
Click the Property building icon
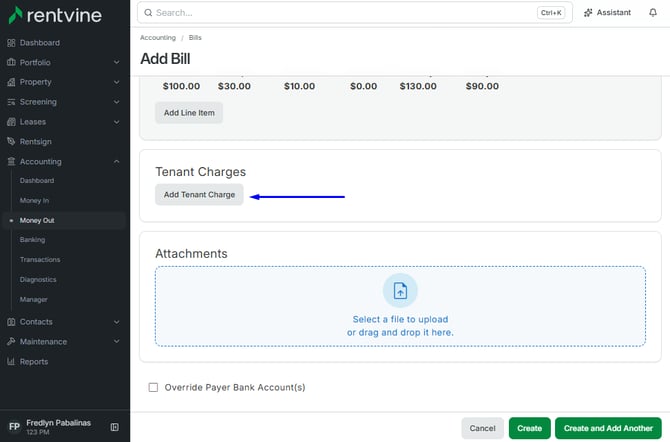[x=11, y=82]
